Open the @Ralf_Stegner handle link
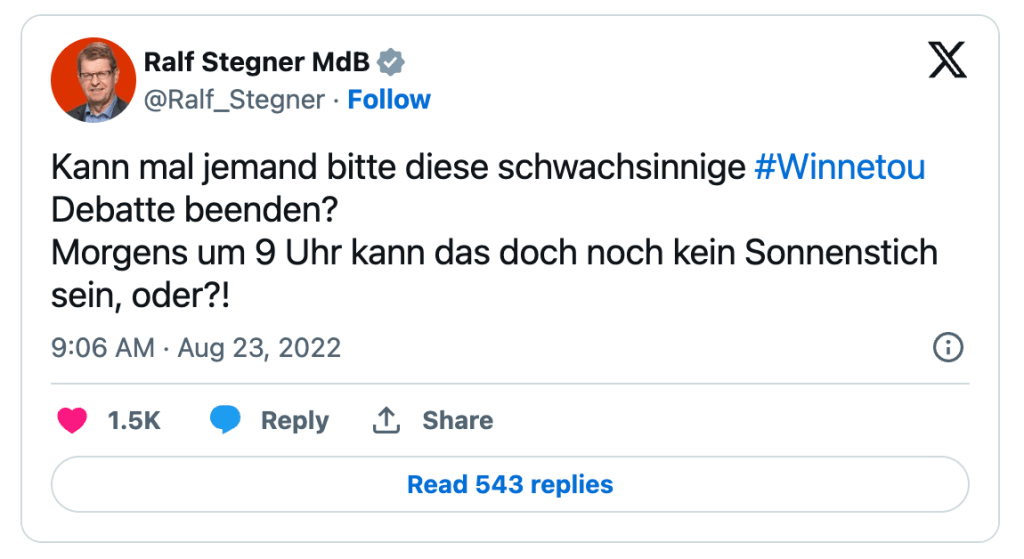The width and height of the screenshot is (1024, 559). (x=234, y=100)
